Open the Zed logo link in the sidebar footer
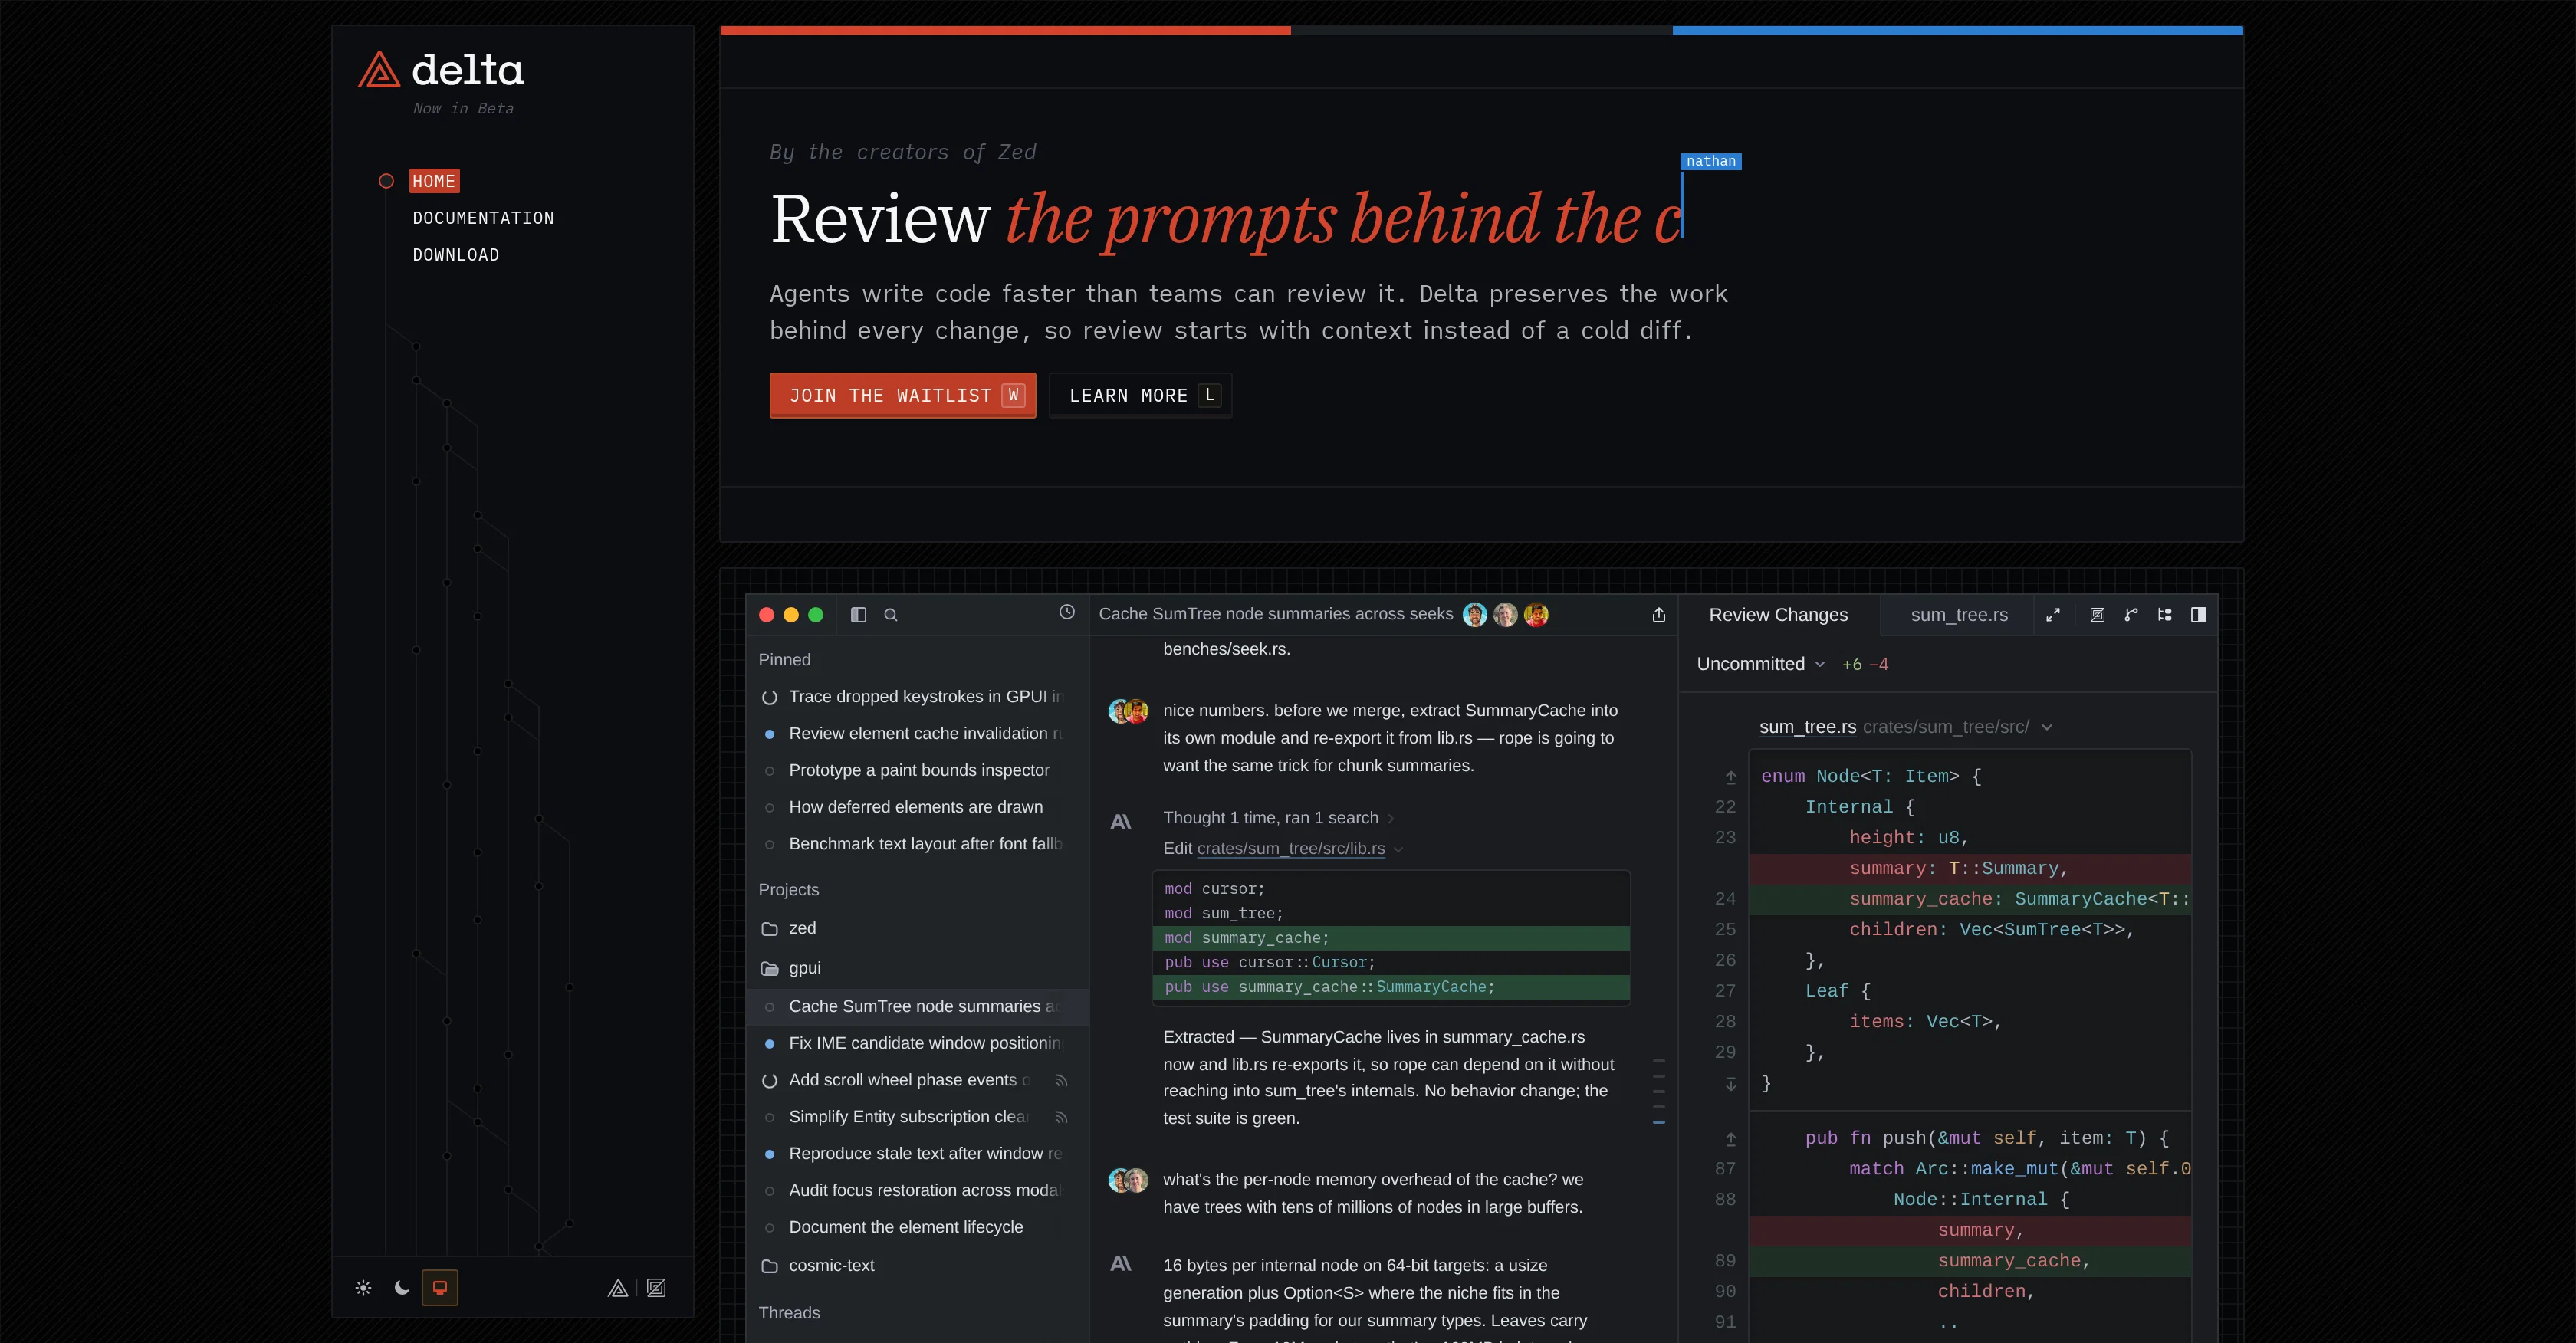Image resolution: width=2576 pixels, height=1343 pixels. [656, 1288]
